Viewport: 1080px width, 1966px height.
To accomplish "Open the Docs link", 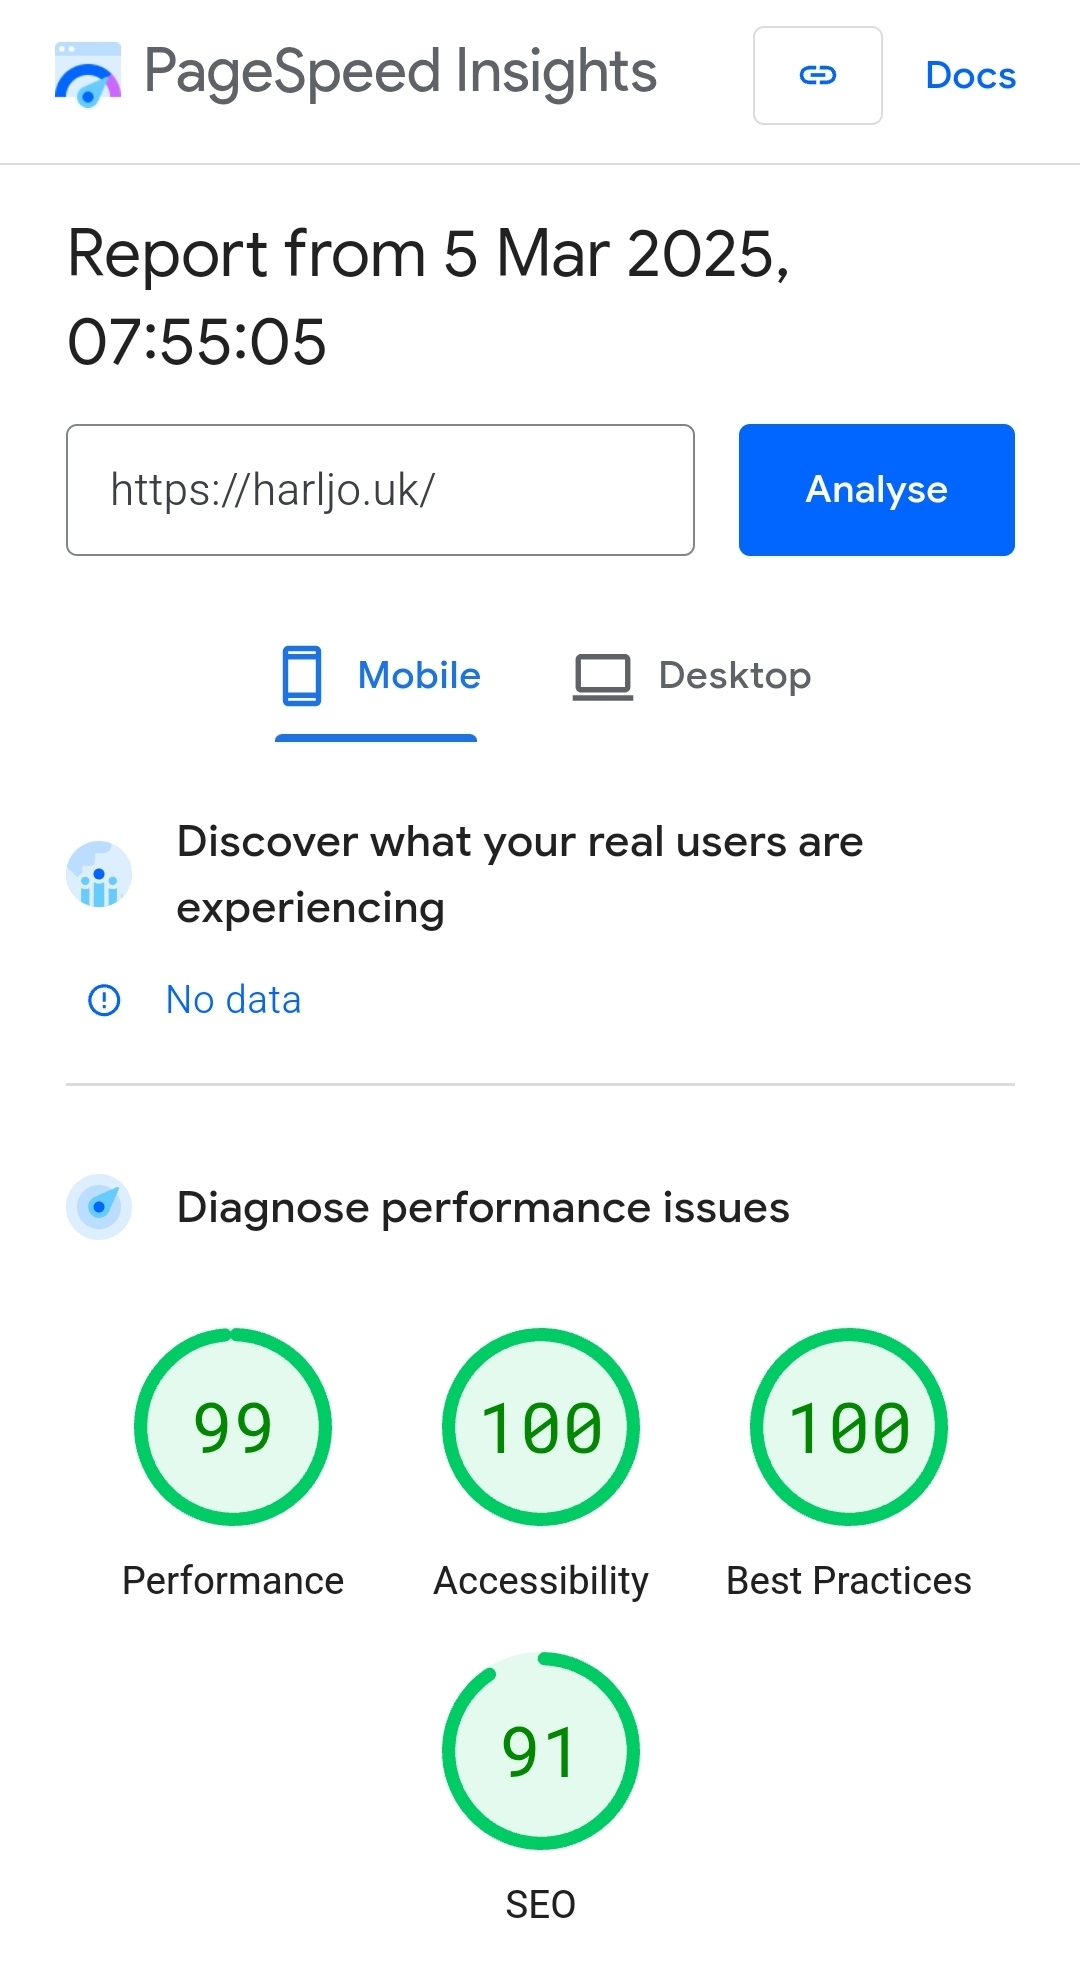I will (x=970, y=75).
